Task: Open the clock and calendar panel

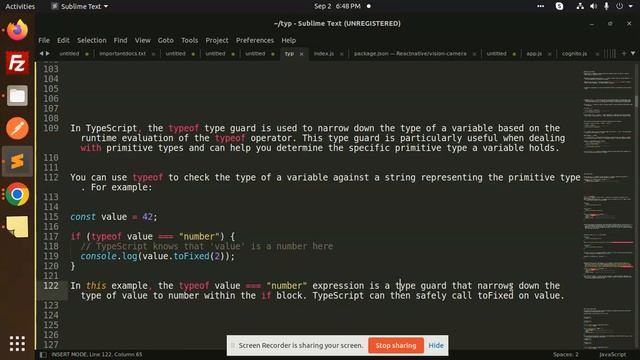Action: tap(337, 6)
